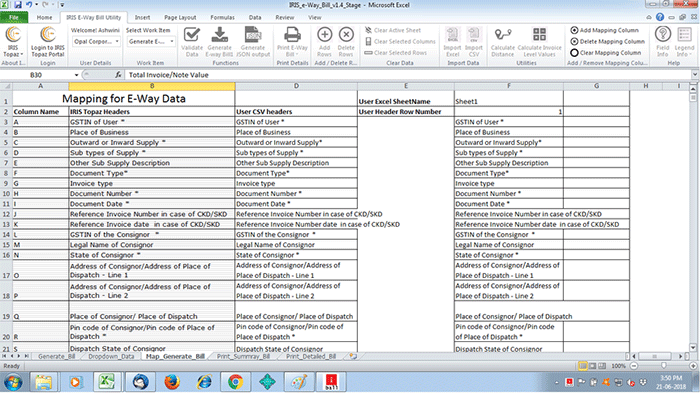
Task: Open the Insert ribbon tab
Action: 142,17
